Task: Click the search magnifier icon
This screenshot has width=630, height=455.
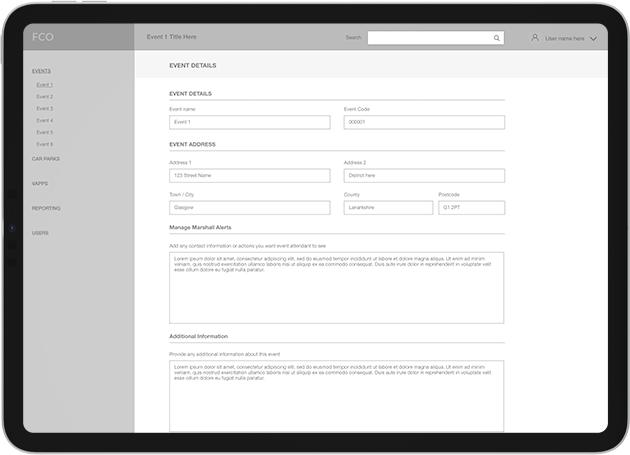Action: [x=496, y=38]
